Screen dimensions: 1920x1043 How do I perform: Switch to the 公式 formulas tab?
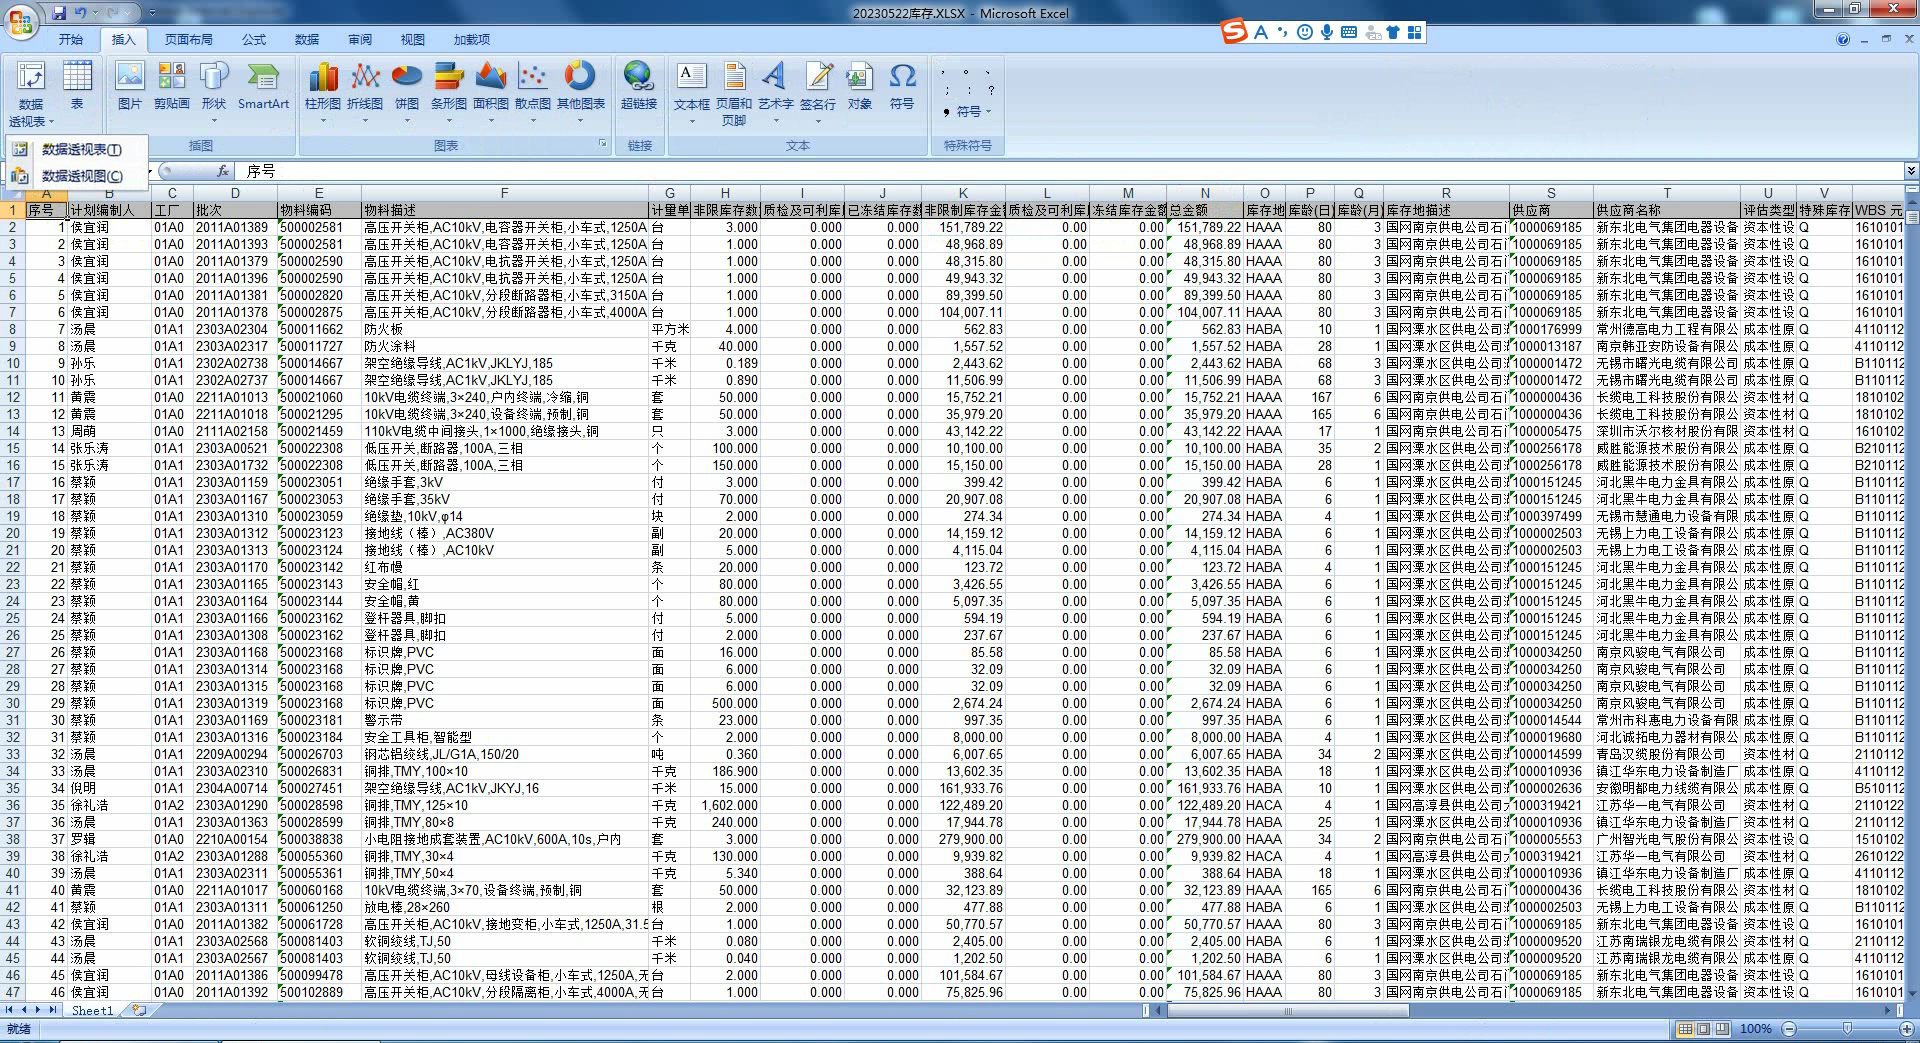tap(254, 39)
